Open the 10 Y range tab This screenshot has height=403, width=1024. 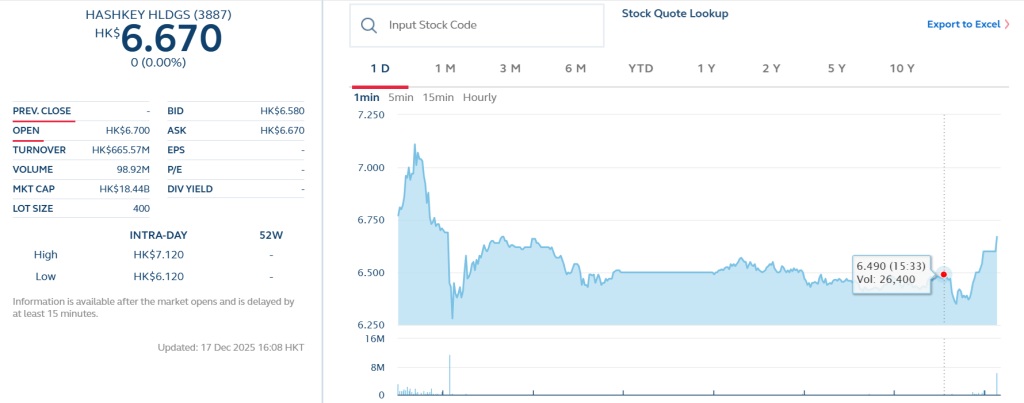(902, 69)
